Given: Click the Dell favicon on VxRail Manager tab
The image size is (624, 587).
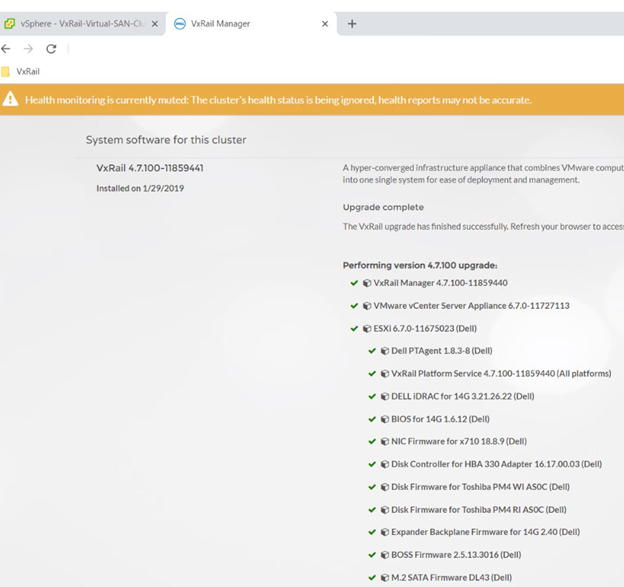Looking at the screenshot, I should [180, 24].
